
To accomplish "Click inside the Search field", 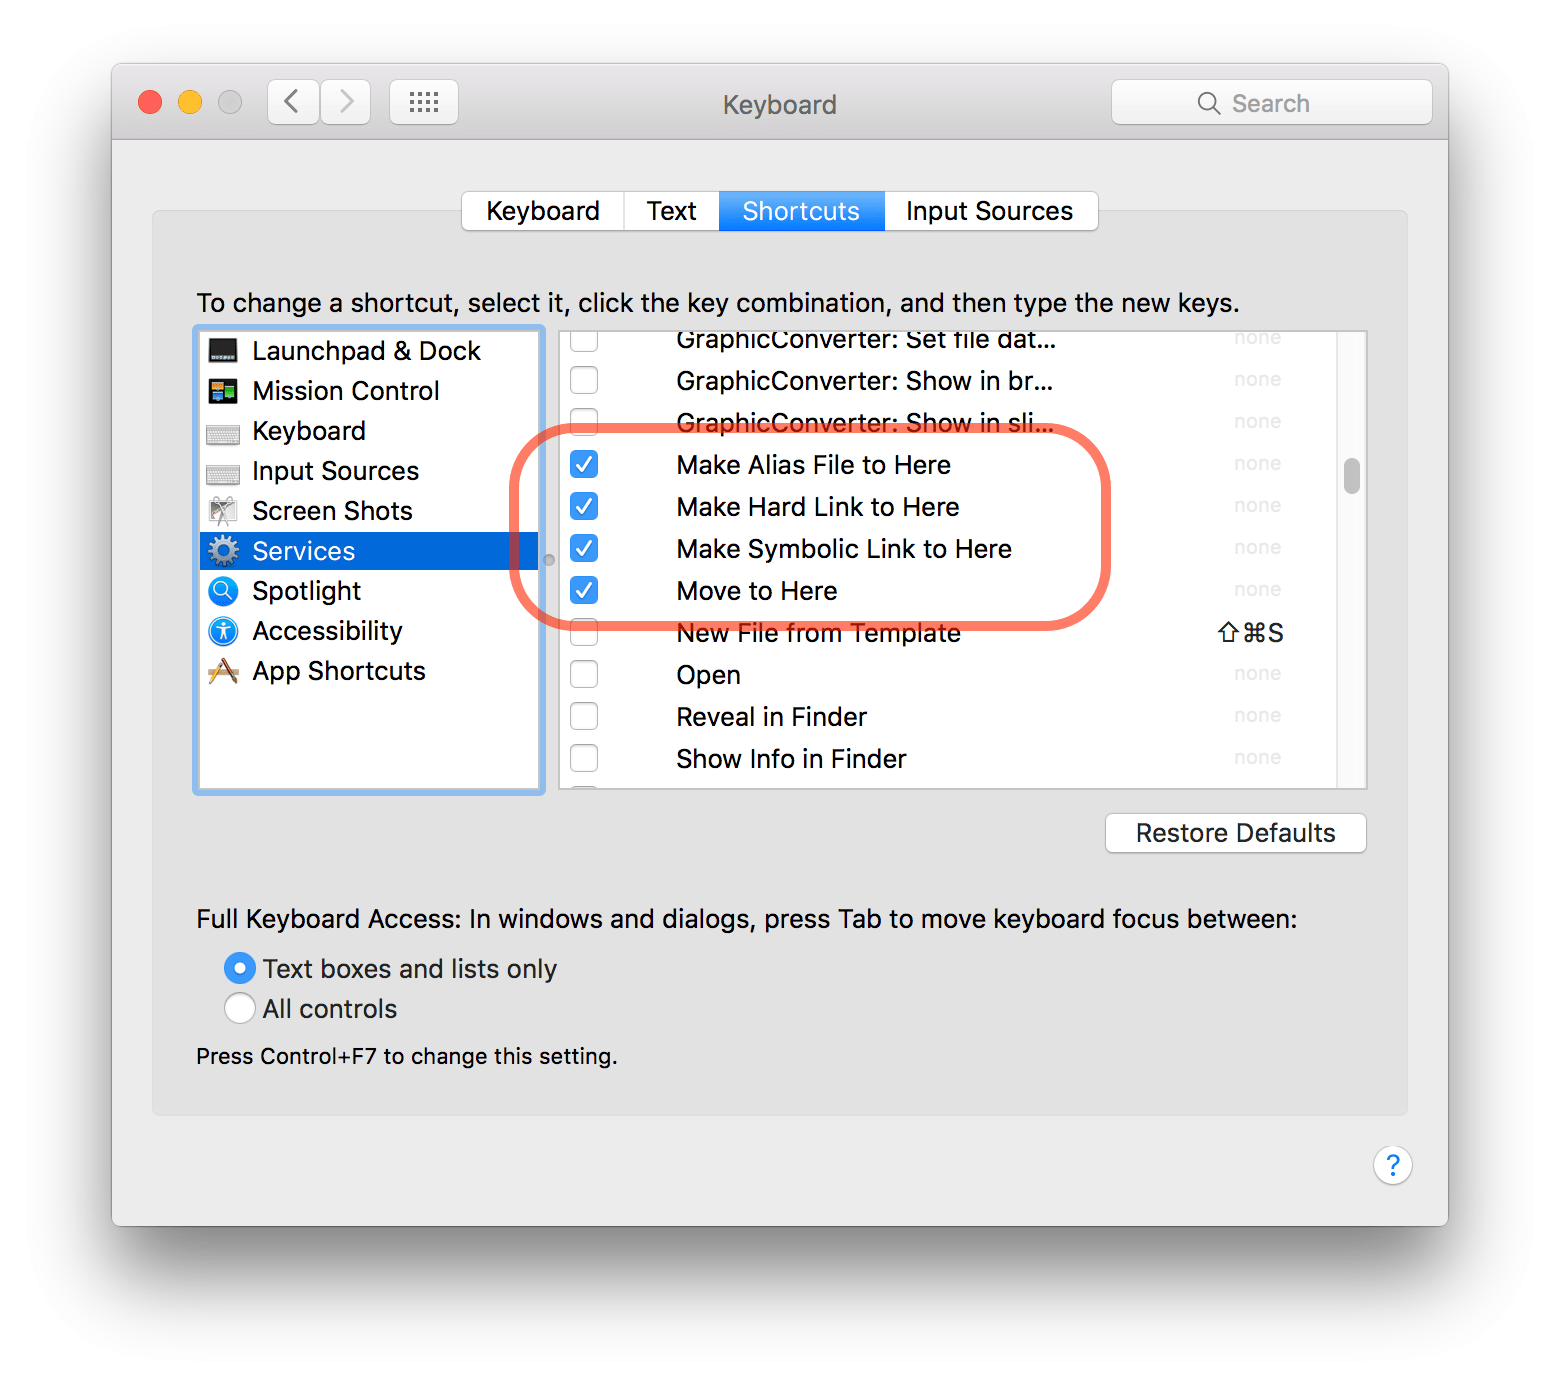I will pyautogui.click(x=1271, y=102).
